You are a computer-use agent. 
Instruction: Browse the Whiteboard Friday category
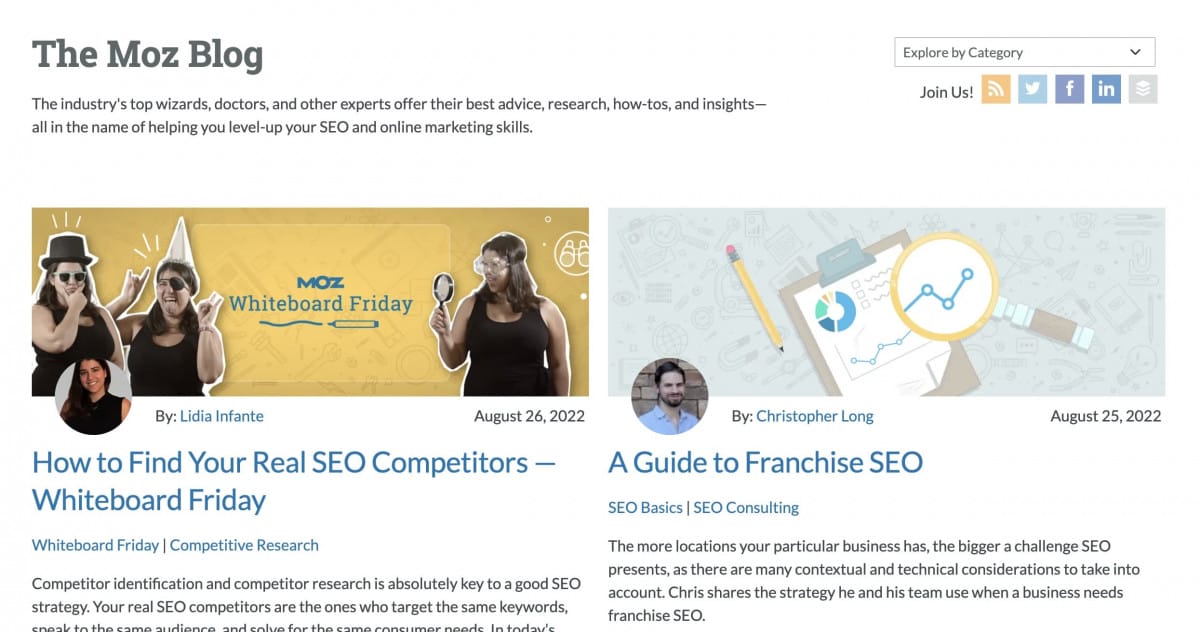point(95,545)
